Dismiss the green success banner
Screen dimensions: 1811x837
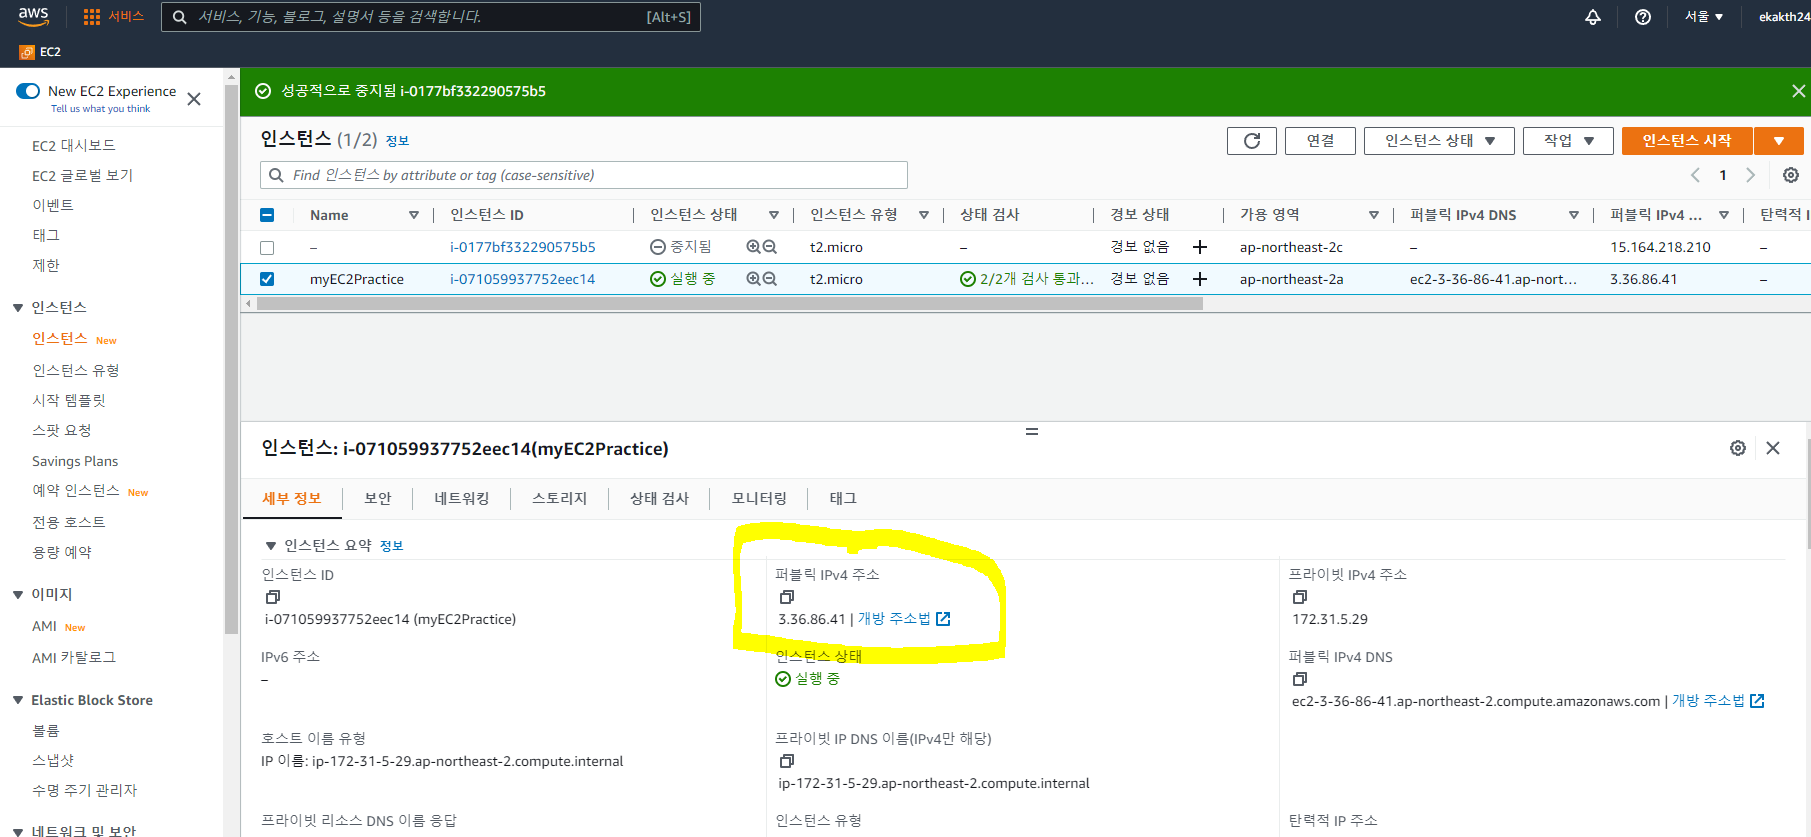[1798, 91]
